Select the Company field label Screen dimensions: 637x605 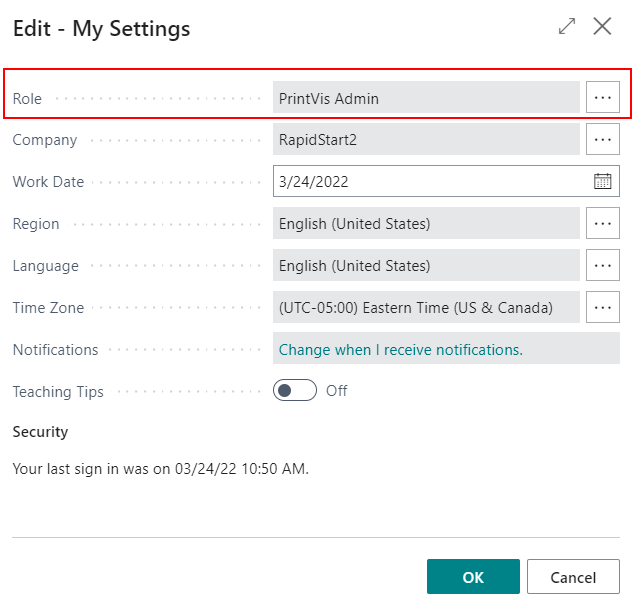click(45, 140)
